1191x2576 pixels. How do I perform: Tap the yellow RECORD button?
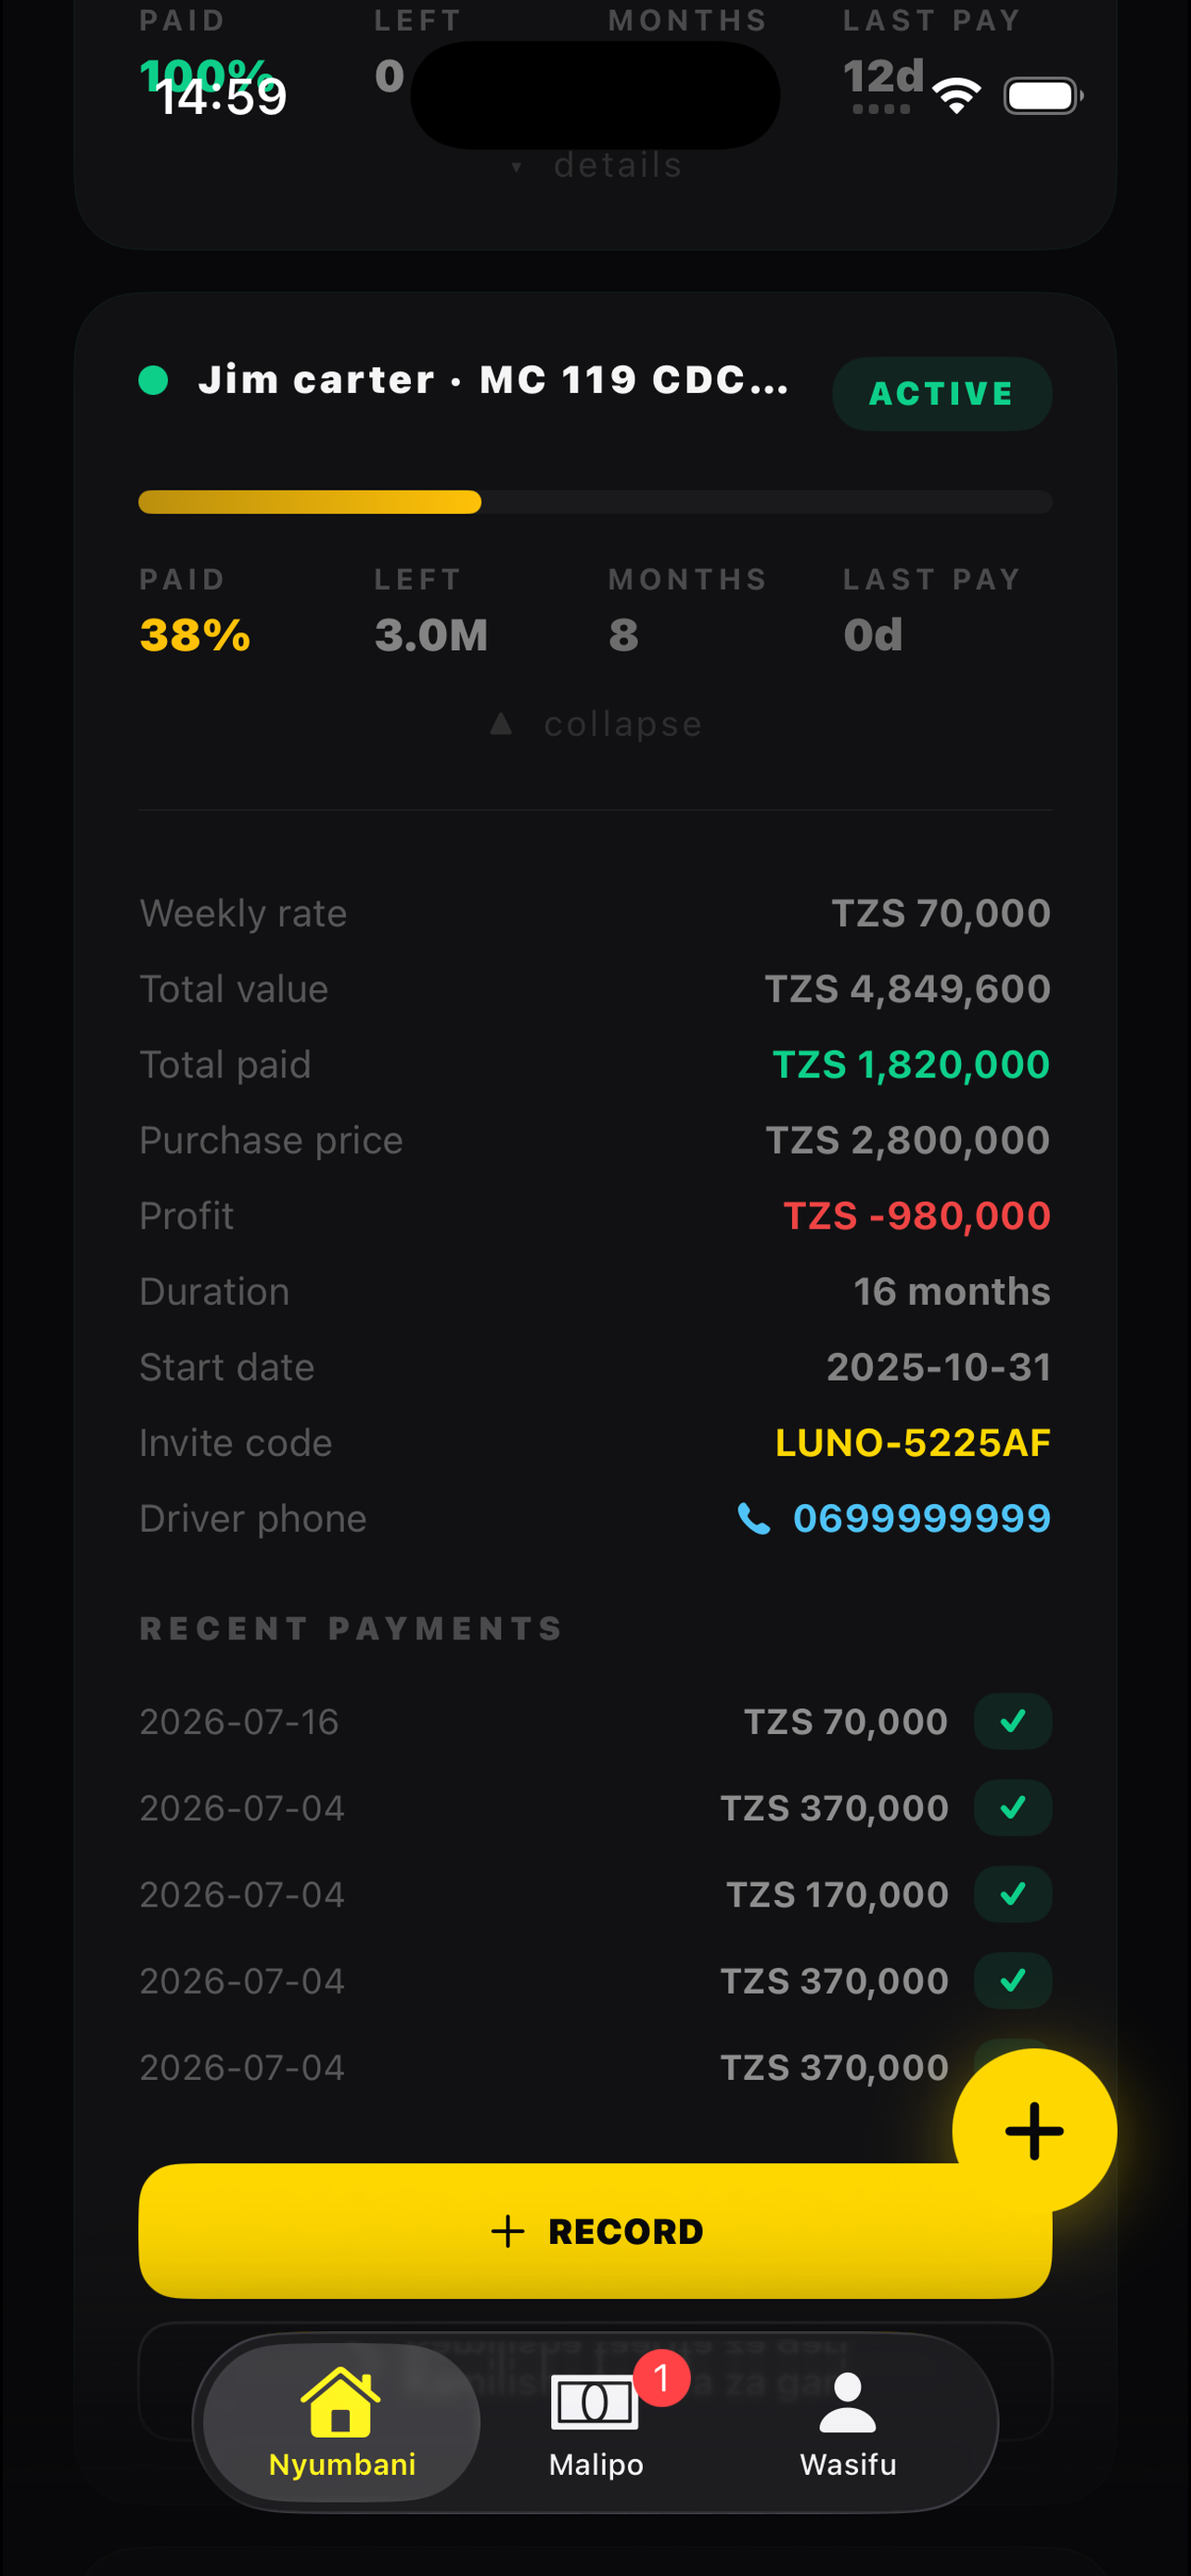pyautogui.click(x=595, y=2230)
